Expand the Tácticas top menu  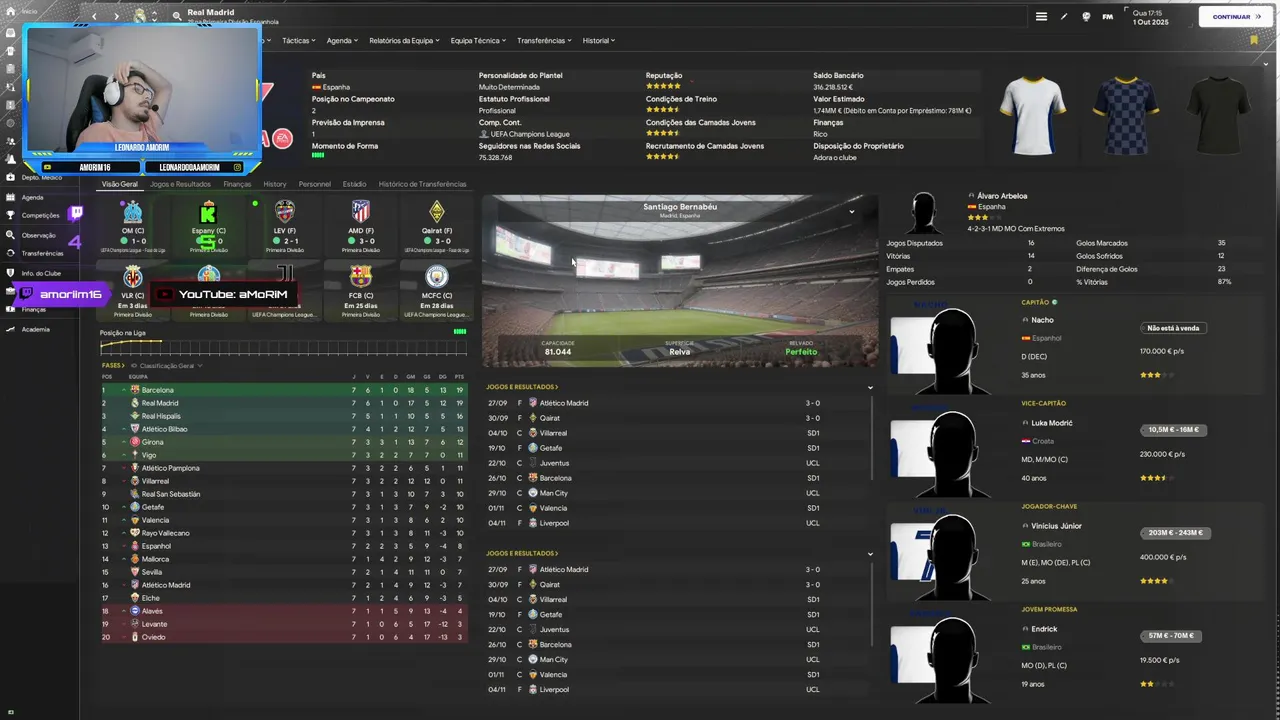(299, 41)
